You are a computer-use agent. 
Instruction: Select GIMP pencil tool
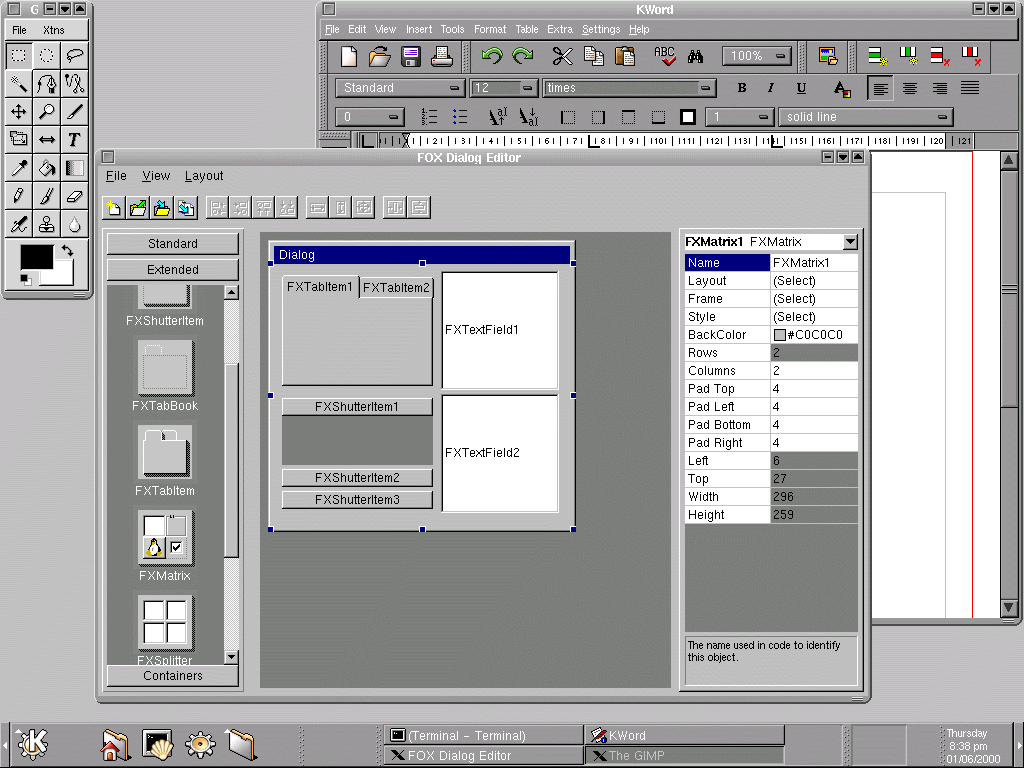pyautogui.click(x=18, y=196)
